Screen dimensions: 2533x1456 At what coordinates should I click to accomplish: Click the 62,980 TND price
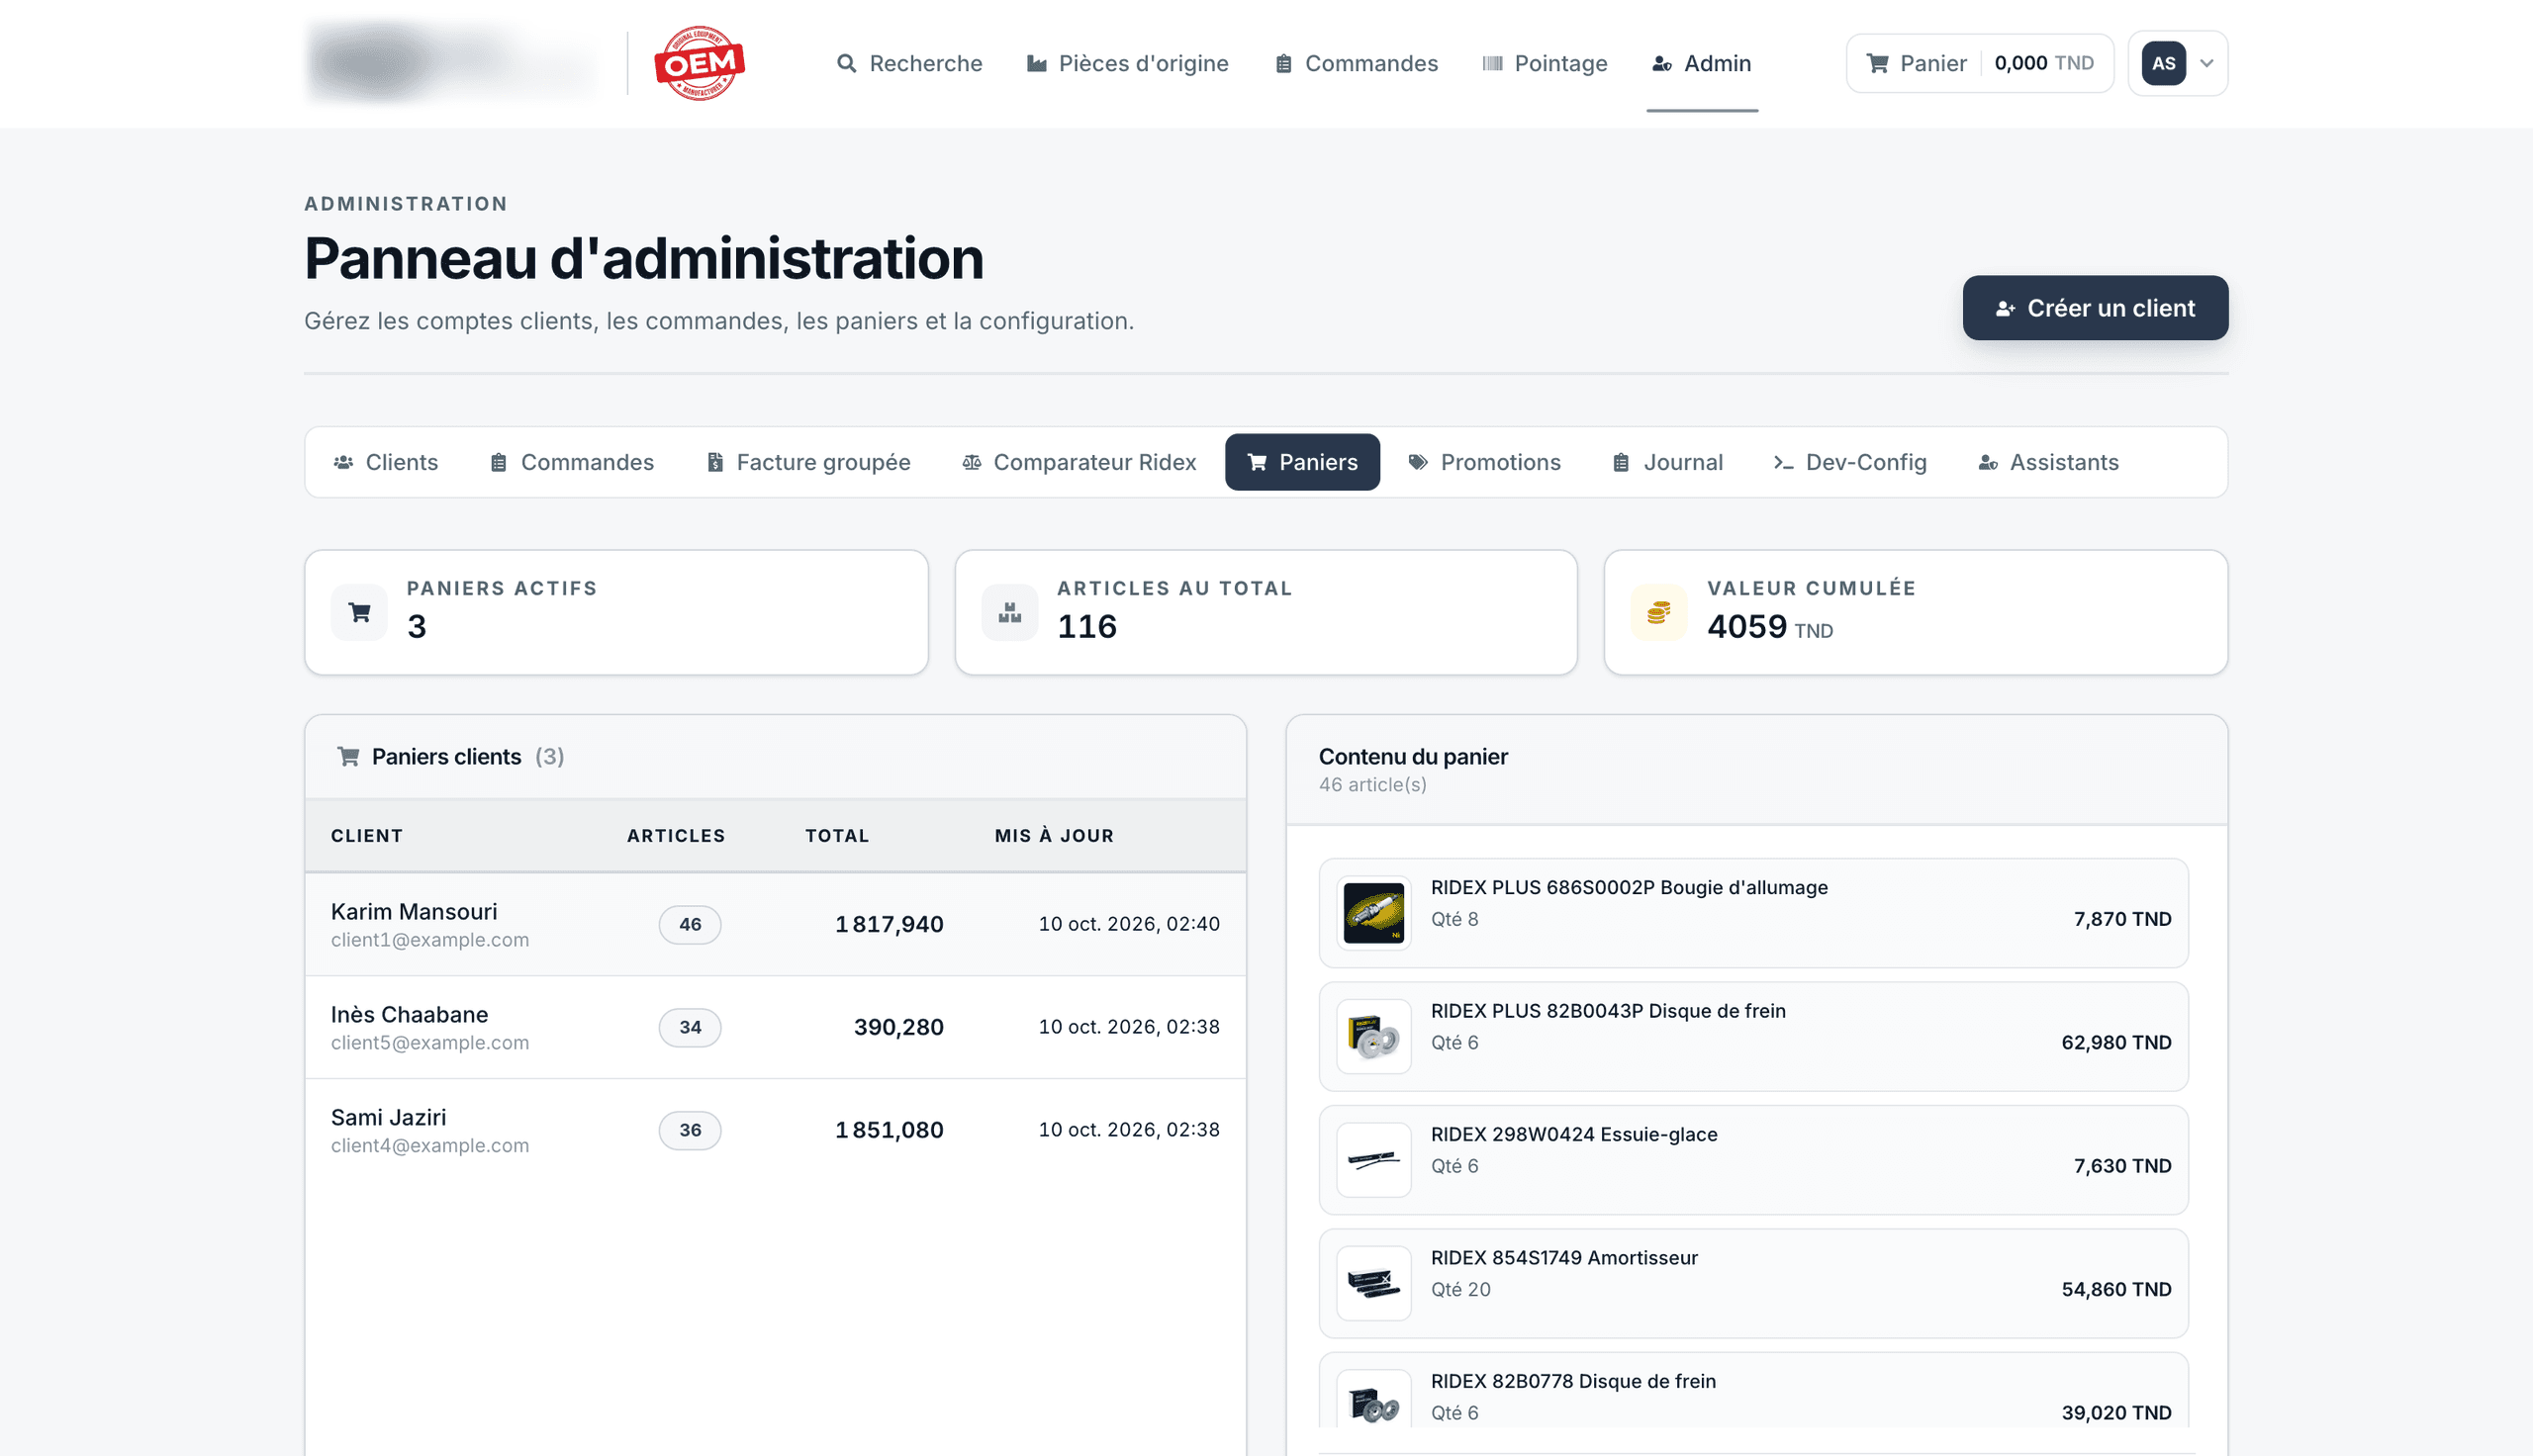tap(2116, 1042)
